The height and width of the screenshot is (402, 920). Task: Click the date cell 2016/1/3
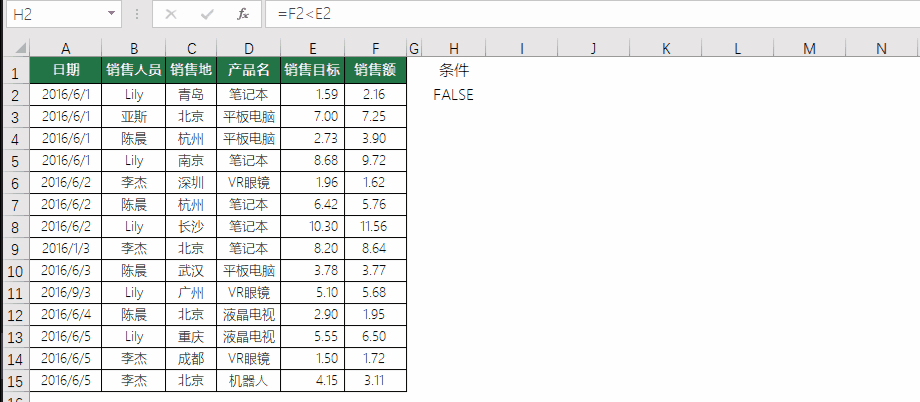coord(66,249)
